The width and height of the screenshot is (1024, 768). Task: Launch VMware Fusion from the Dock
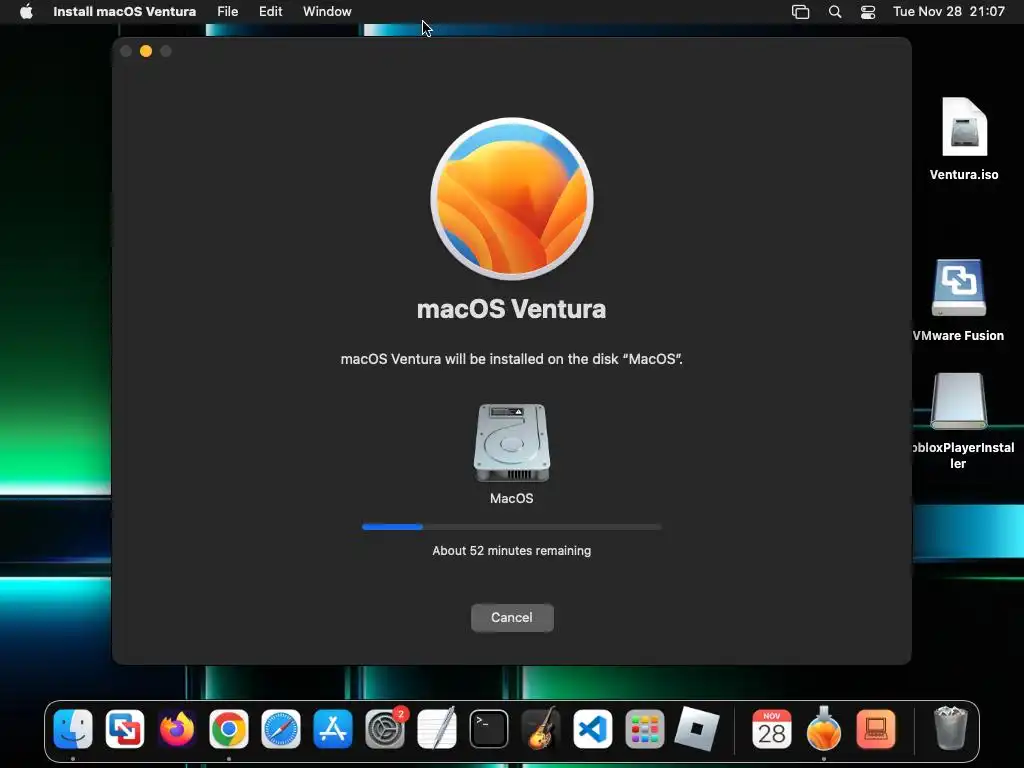point(125,729)
